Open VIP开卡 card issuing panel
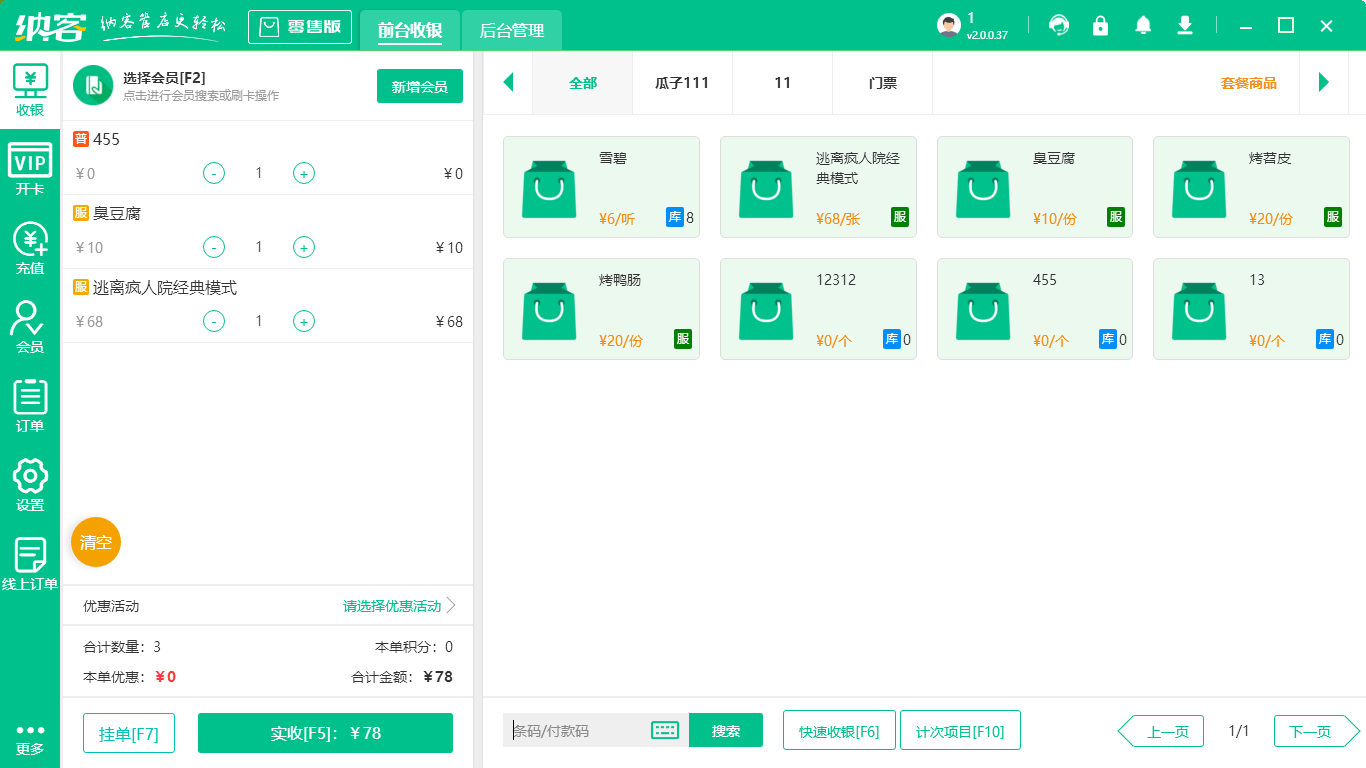The height and width of the screenshot is (768, 1366). pyautogui.click(x=30, y=168)
